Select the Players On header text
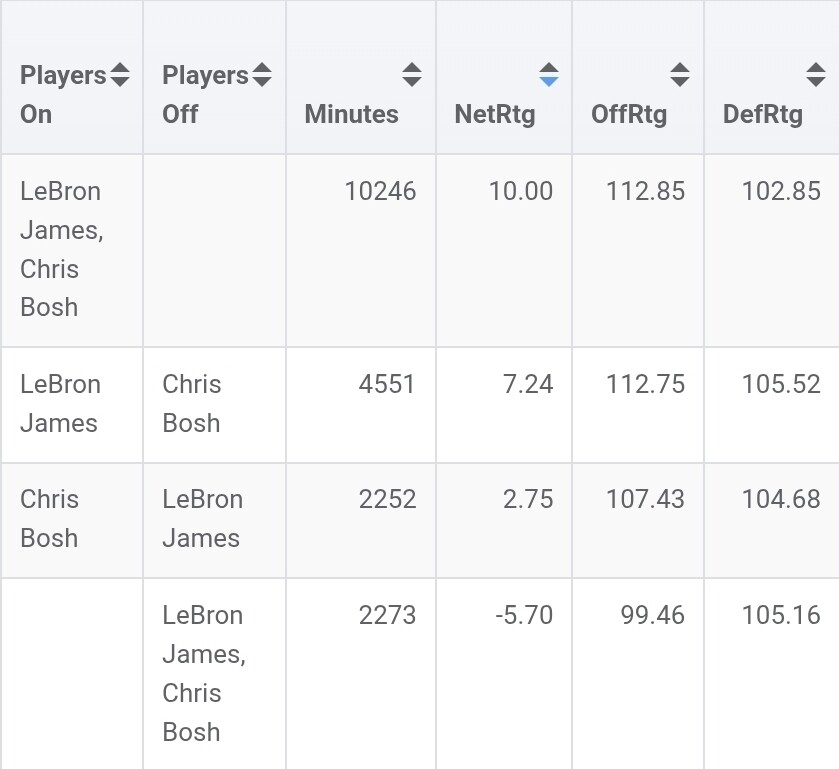Image resolution: width=839 pixels, height=769 pixels. click(x=63, y=95)
